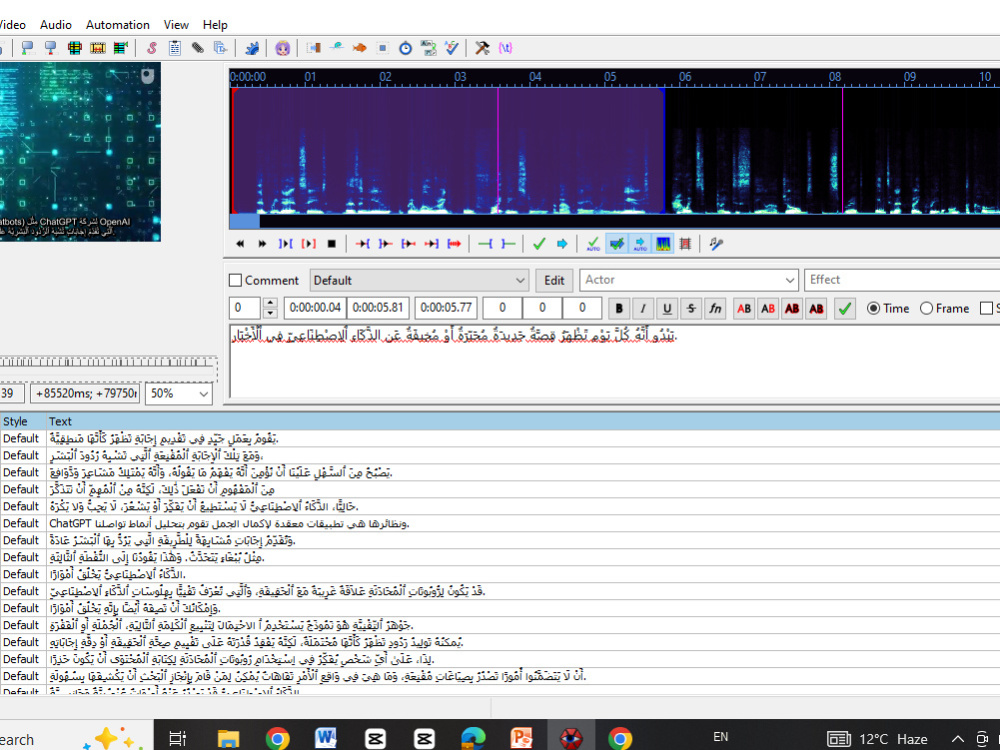The width and height of the screenshot is (1000, 750).
Task: Toggle strikeout S button
Action: [691, 309]
